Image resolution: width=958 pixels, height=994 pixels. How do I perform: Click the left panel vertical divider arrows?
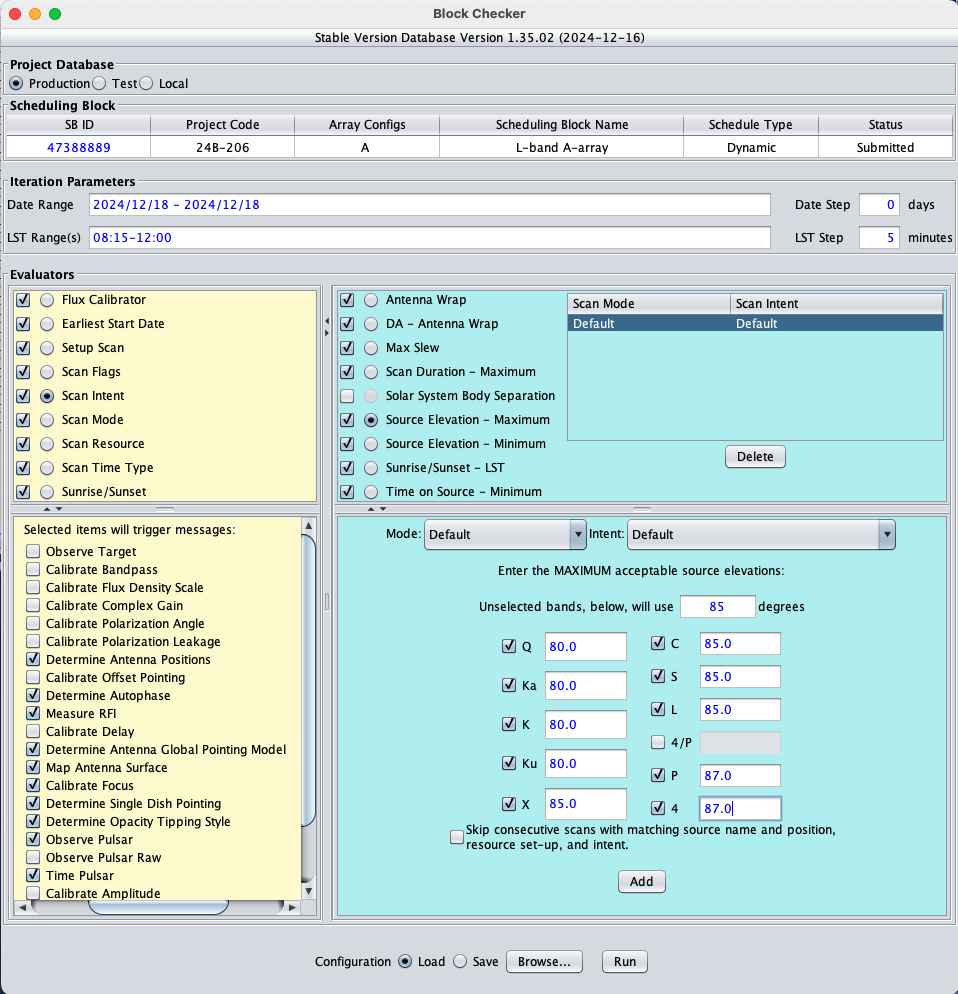[x=48, y=508]
